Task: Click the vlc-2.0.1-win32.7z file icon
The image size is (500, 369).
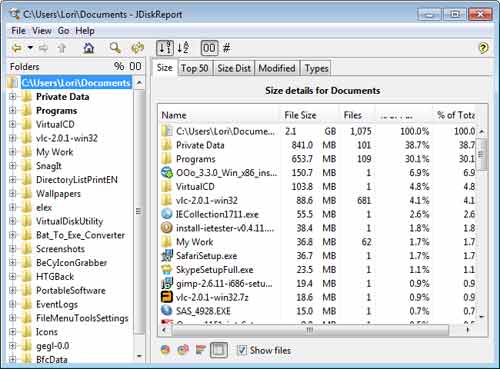Action: (167, 297)
